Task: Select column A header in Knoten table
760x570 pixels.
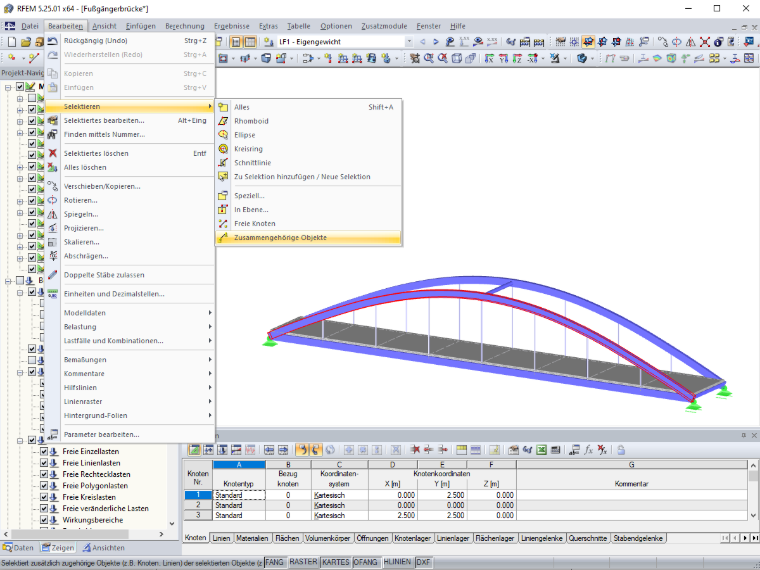Action: 239,464
